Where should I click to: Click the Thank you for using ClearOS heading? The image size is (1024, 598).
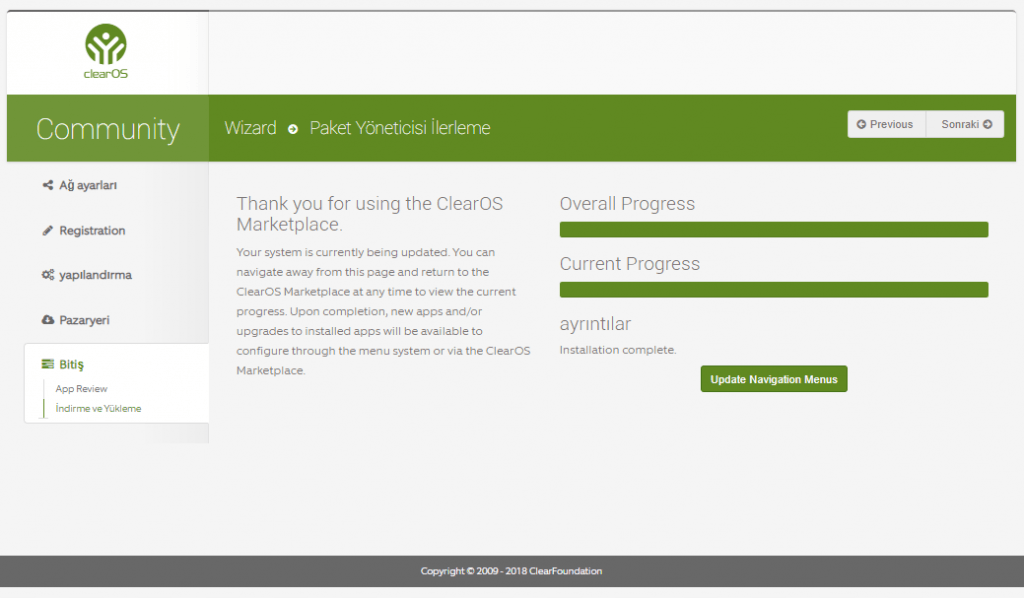370,214
